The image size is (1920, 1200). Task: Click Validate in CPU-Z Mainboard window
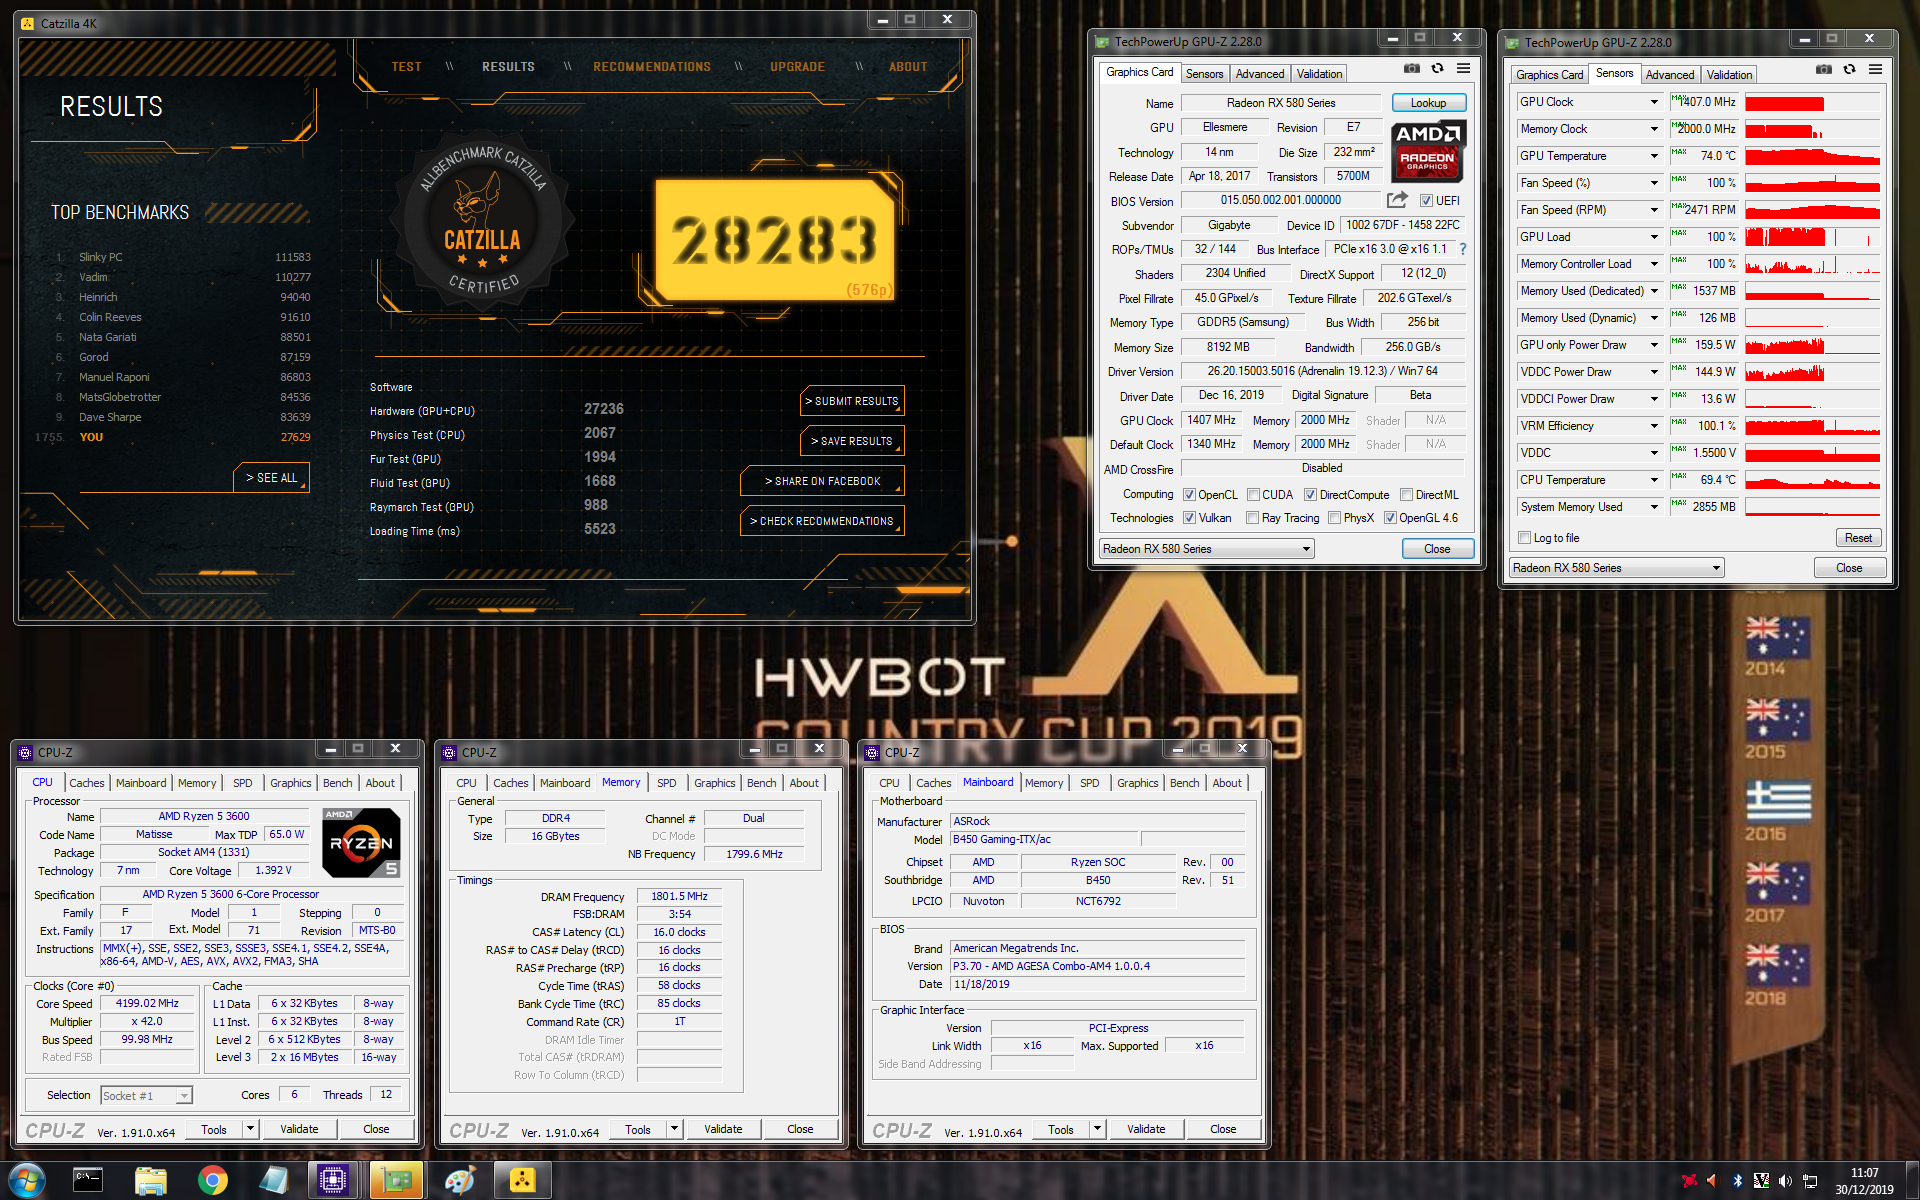[x=1146, y=1130]
